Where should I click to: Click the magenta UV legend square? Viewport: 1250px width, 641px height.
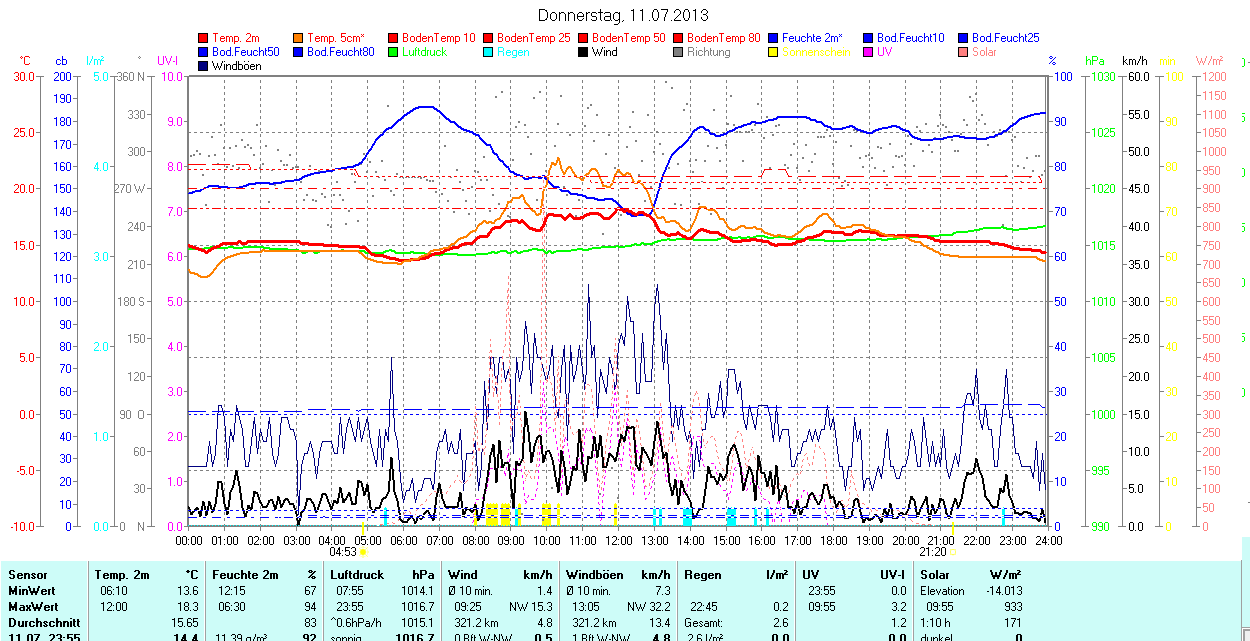868,52
